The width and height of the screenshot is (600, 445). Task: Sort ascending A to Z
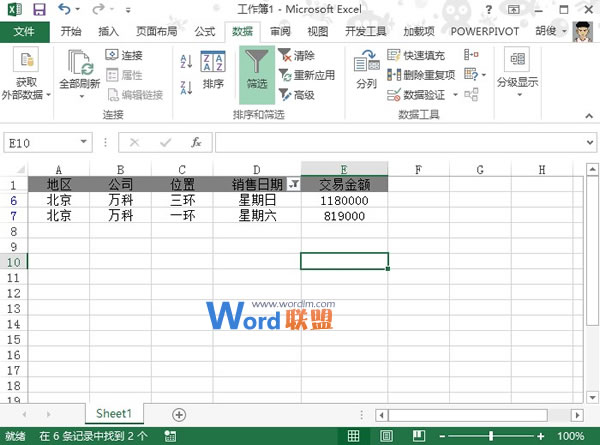186,61
